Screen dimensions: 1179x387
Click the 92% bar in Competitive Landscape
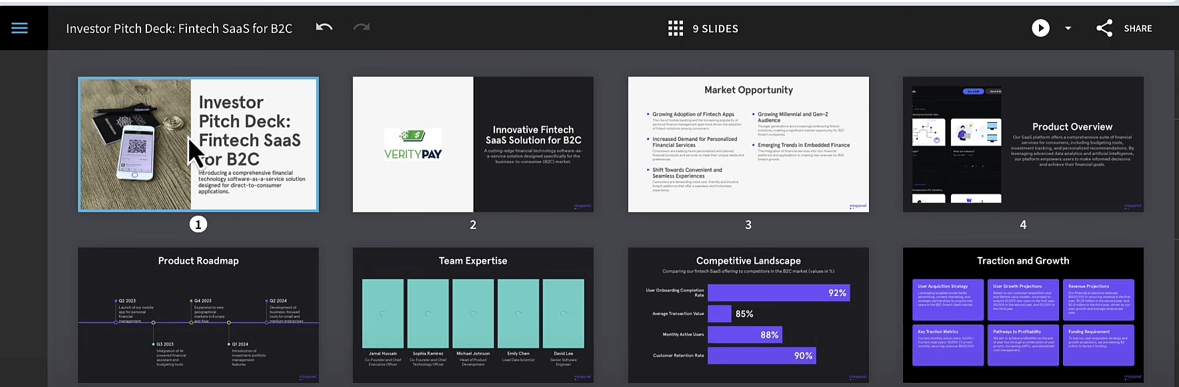(779, 292)
